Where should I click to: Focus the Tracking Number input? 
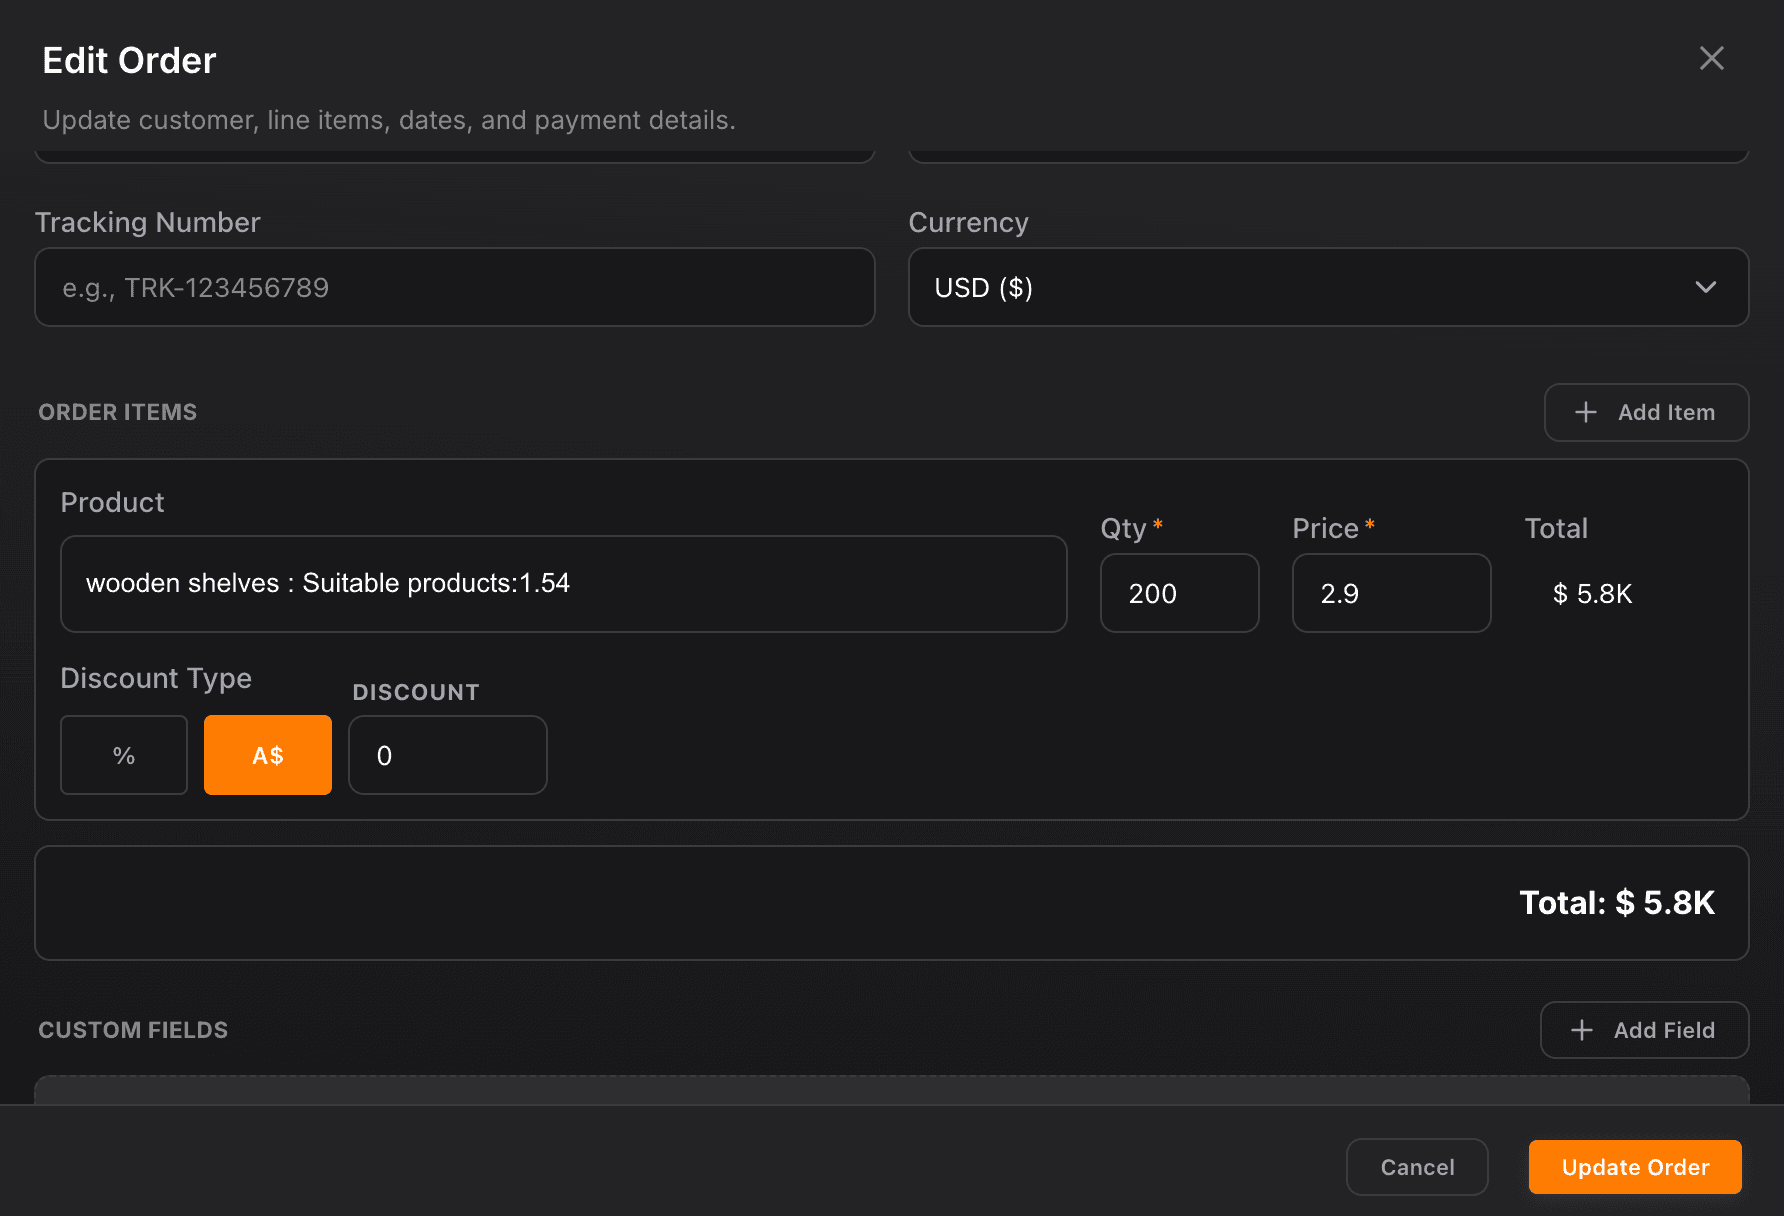(454, 287)
